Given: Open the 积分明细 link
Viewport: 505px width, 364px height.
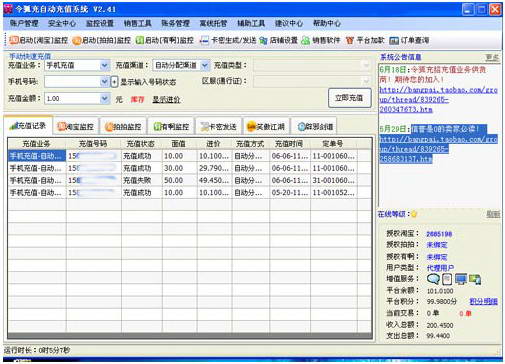Looking at the screenshot, I should pos(483,301).
